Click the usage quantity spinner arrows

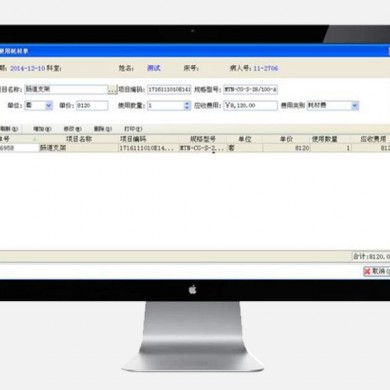click(187, 106)
